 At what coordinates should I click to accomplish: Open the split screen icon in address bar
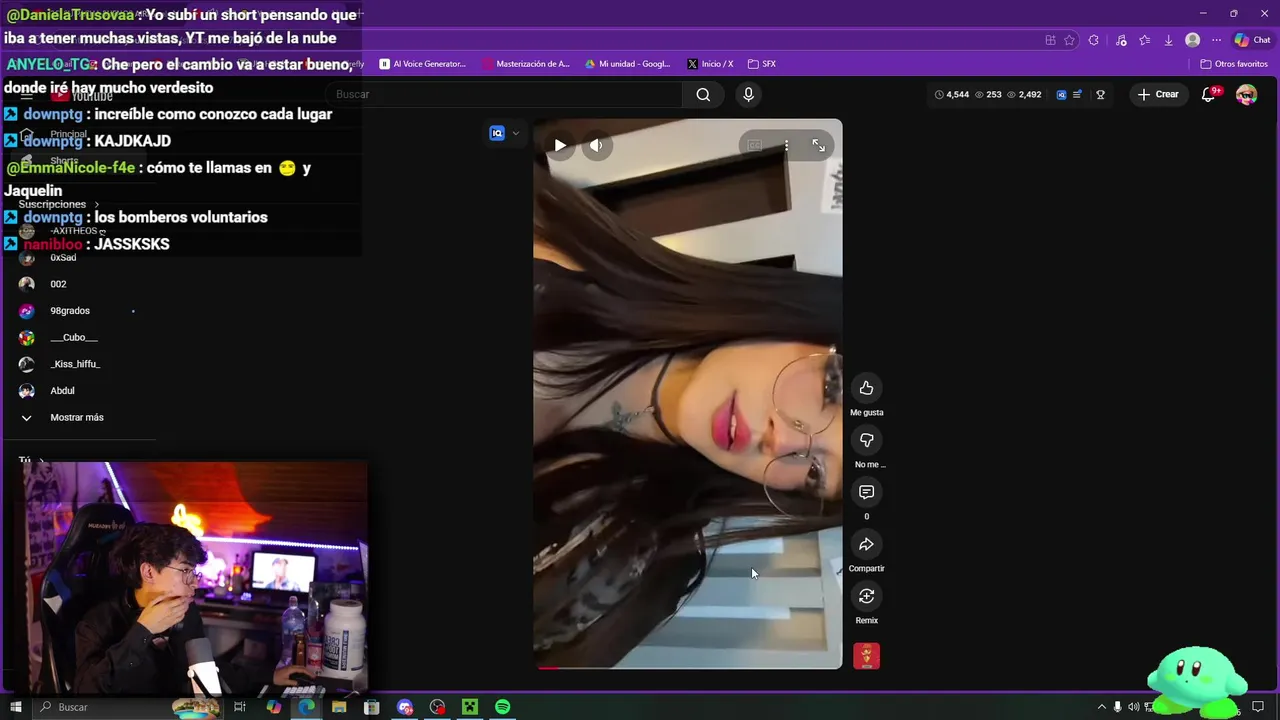pos(1050,40)
